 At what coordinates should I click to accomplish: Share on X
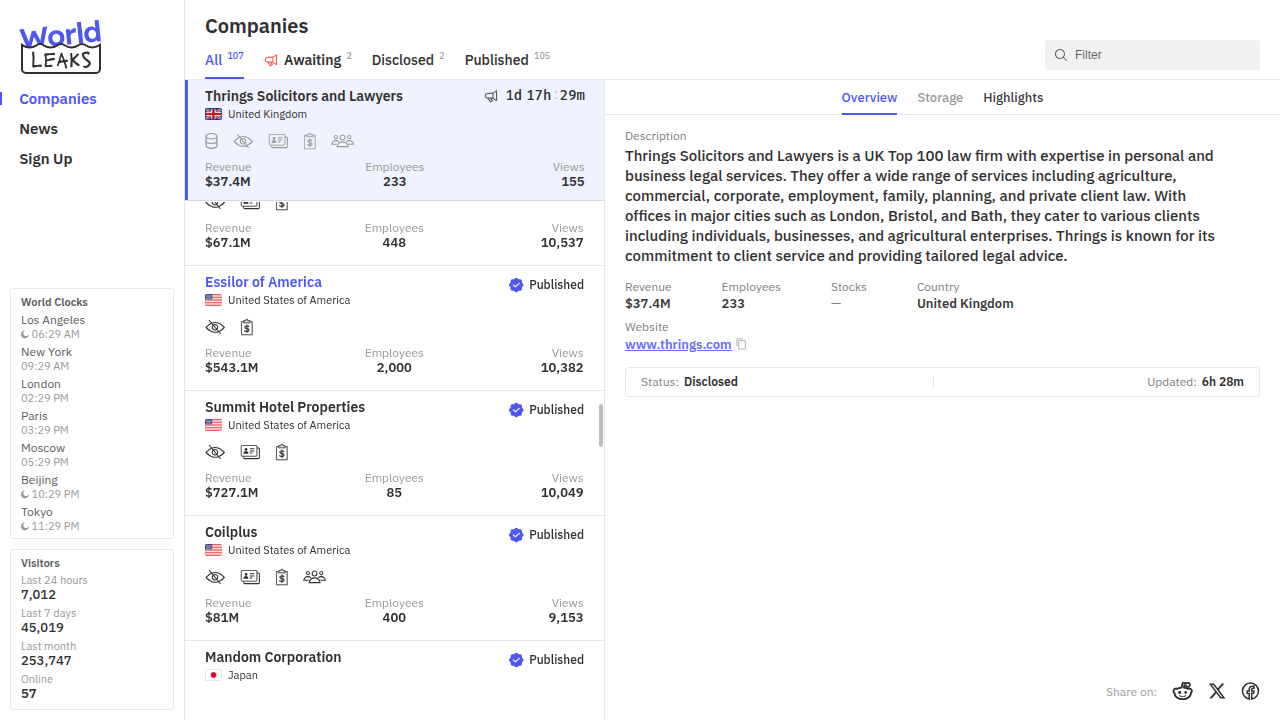pyautogui.click(x=1217, y=691)
